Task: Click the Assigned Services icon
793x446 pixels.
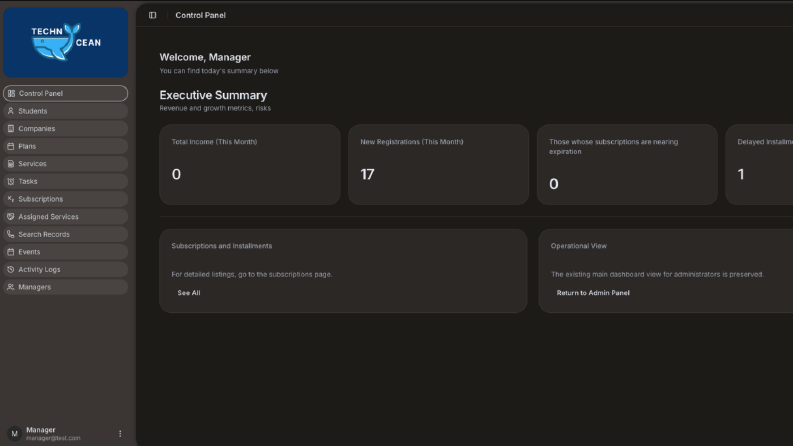Action: point(11,216)
